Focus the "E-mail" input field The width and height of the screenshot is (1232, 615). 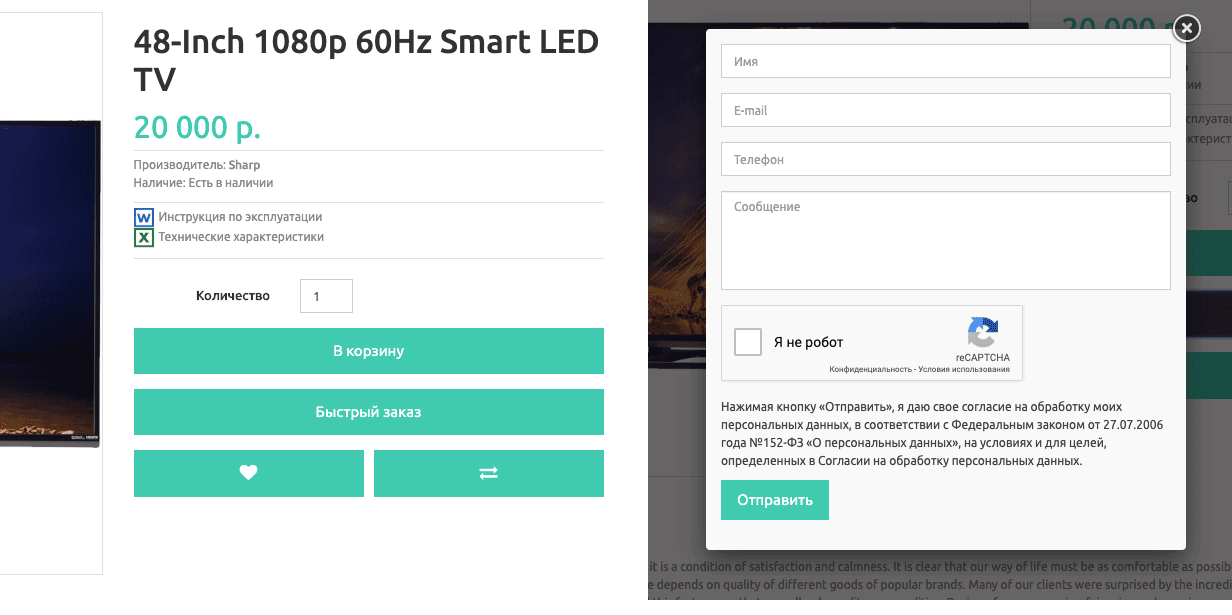click(x=946, y=110)
